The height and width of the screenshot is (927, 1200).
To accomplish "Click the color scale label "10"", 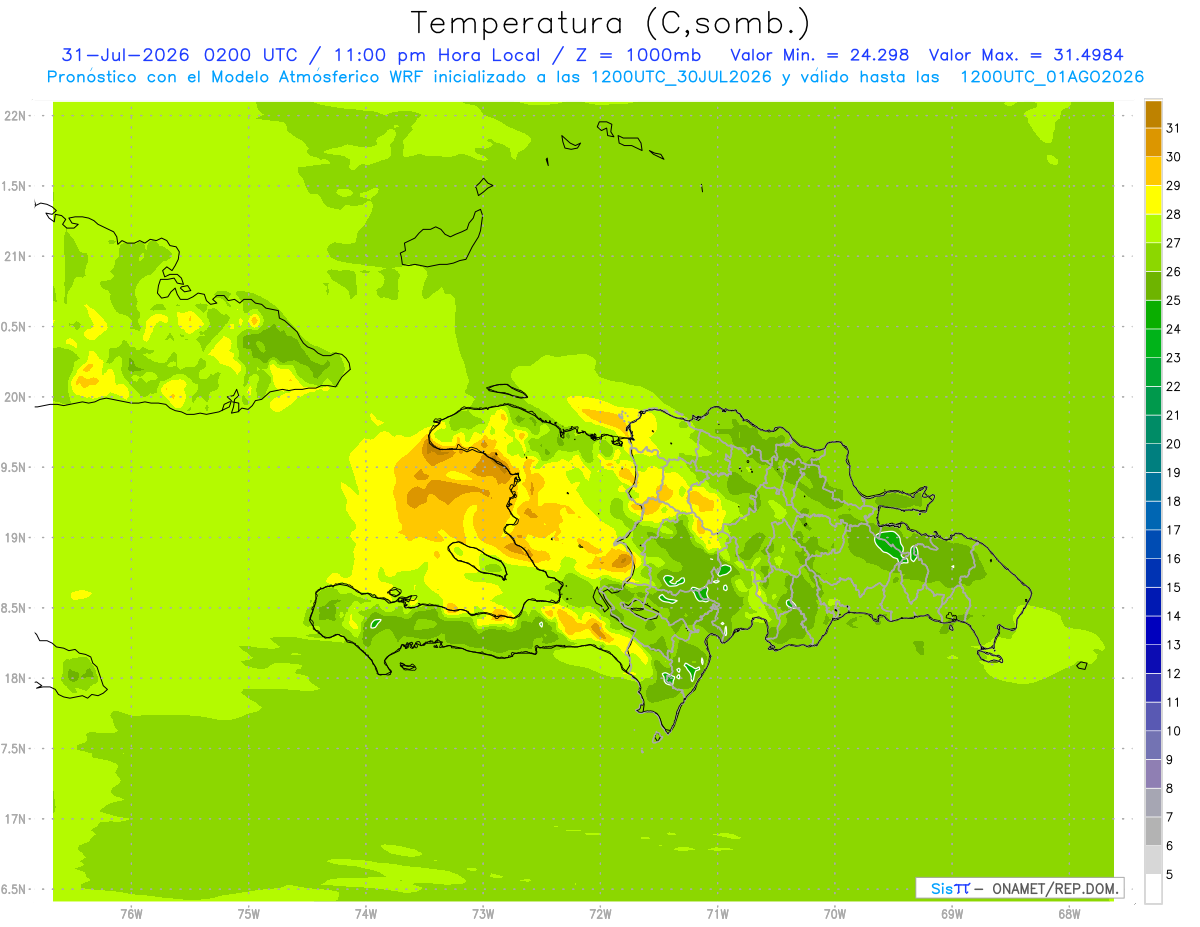I will (x=1173, y=731).
